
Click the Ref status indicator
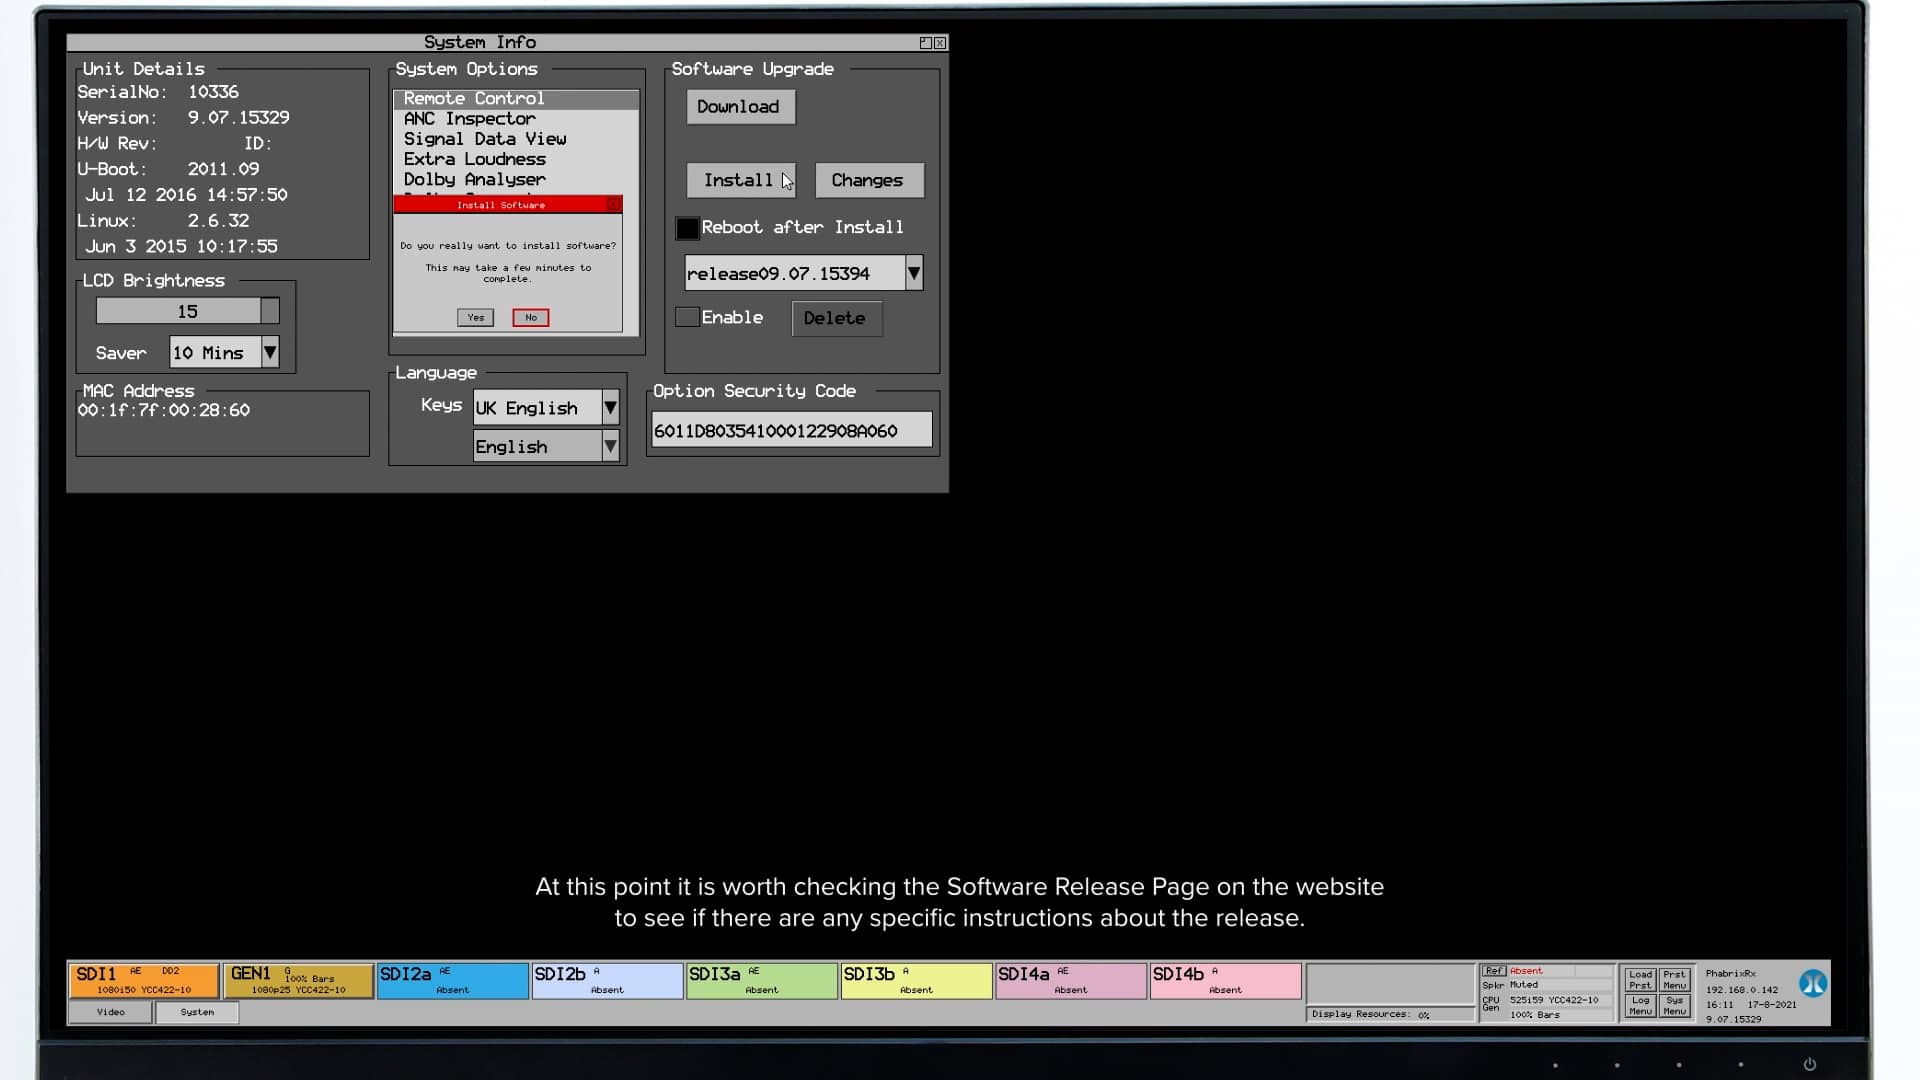click(1493, 970)
